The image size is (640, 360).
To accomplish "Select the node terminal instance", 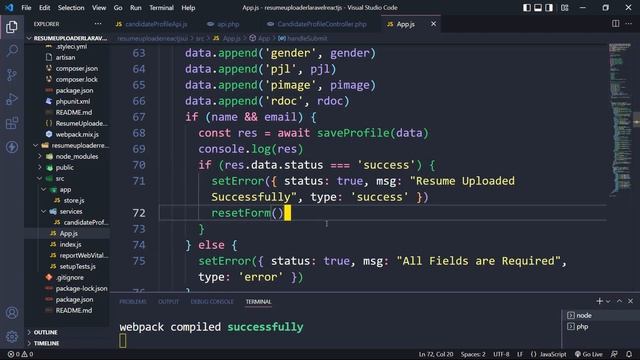I will click(x=601, y=315).
